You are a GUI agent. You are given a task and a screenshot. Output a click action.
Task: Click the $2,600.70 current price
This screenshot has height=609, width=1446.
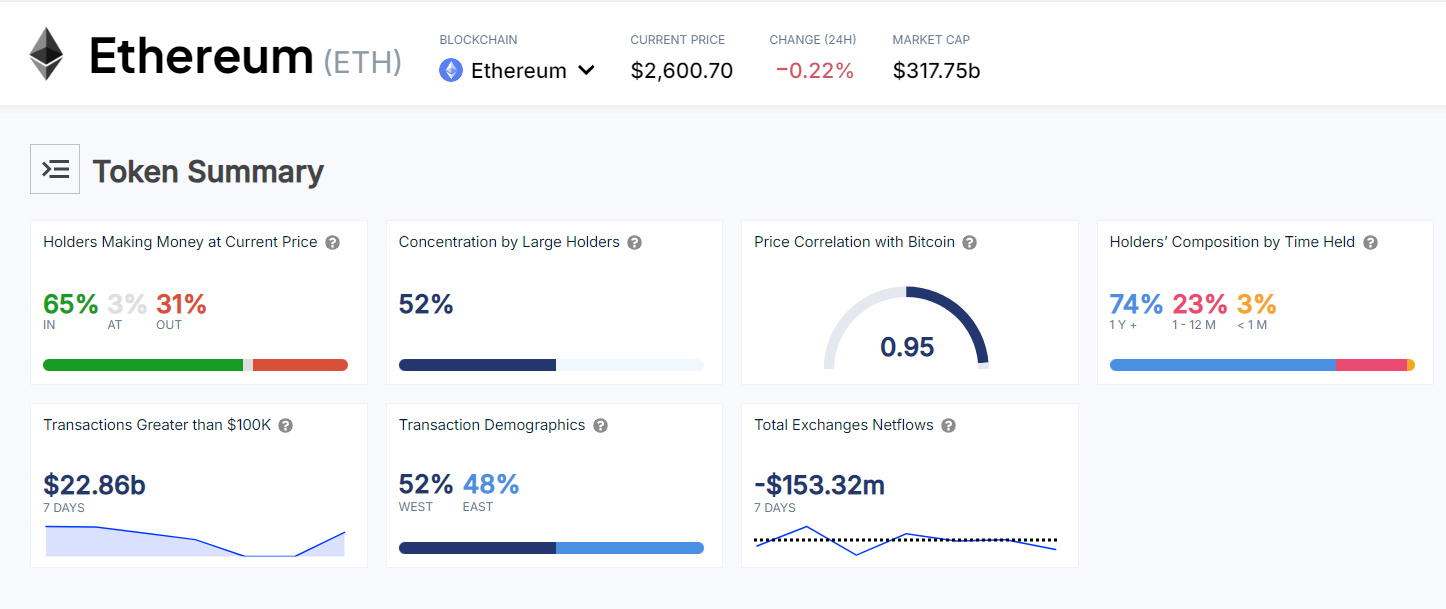(682, 71)
